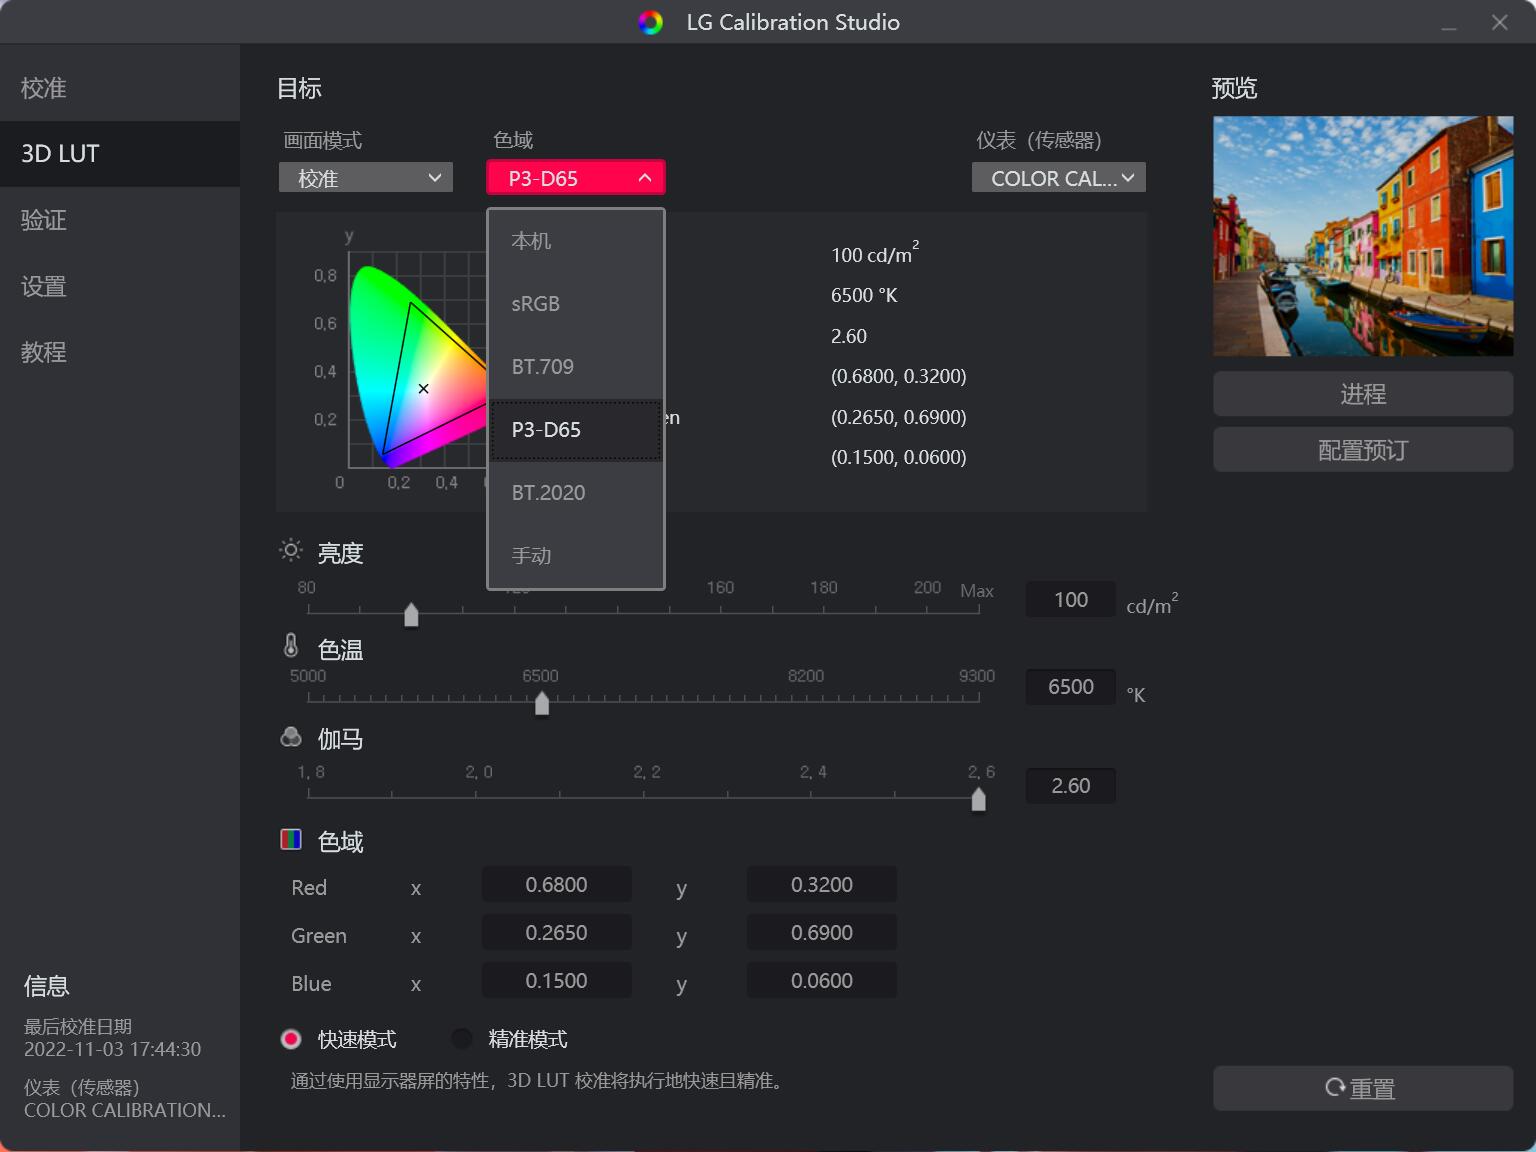Image resolution: width=1536 pixels, height=1152 pixels.
Task: Click the LG Calibration Studio logo icon
Action: pos(650,22)
